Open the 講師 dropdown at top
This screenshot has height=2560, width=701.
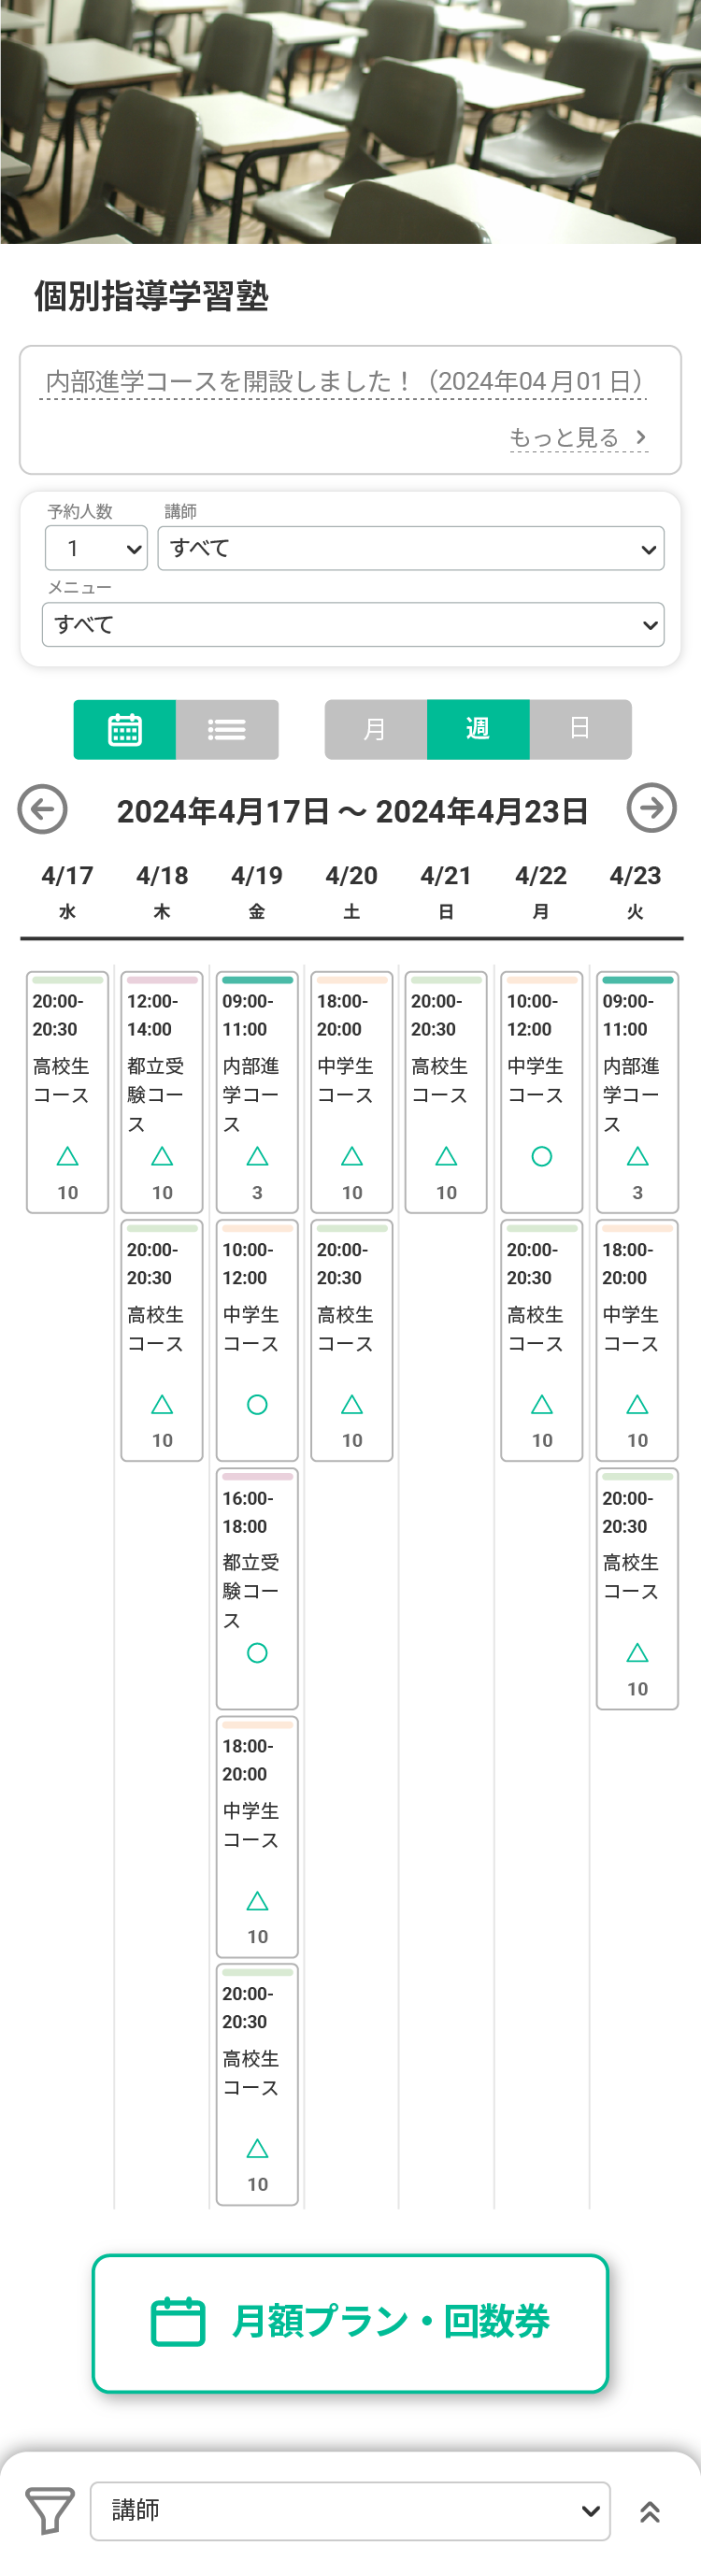pyautogui.click(x=410, y=548)
